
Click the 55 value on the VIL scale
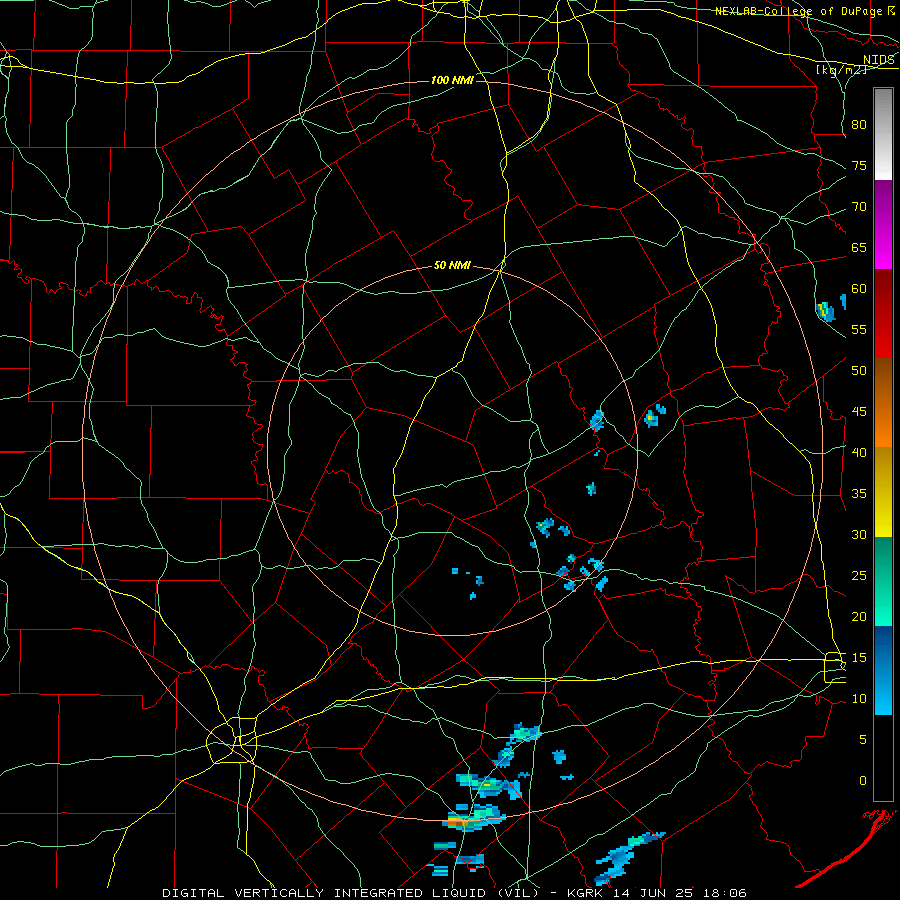coord(859,329)
